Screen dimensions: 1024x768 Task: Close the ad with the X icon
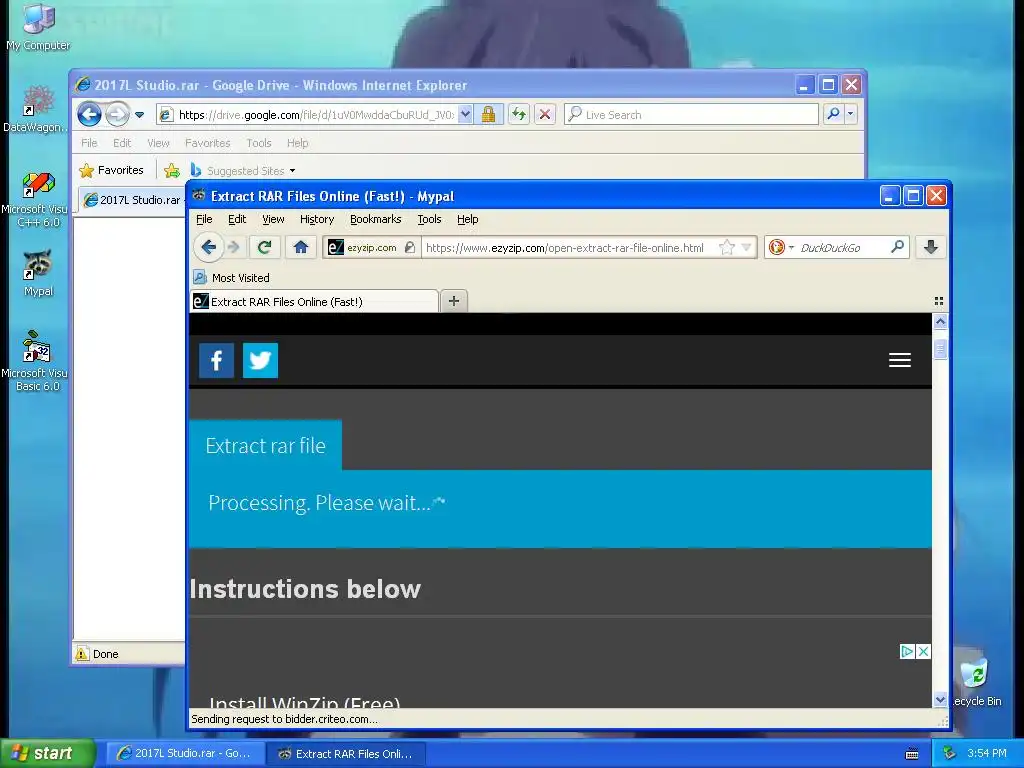pos(923,651)
